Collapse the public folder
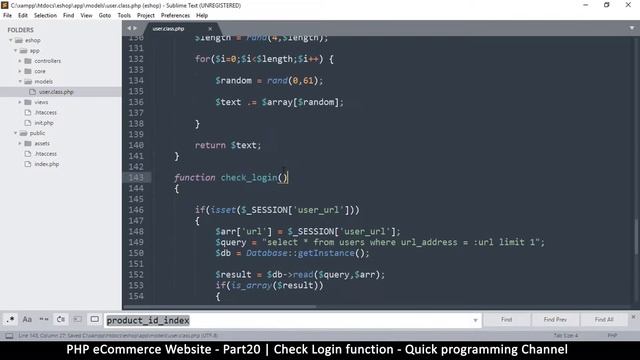 16,133
